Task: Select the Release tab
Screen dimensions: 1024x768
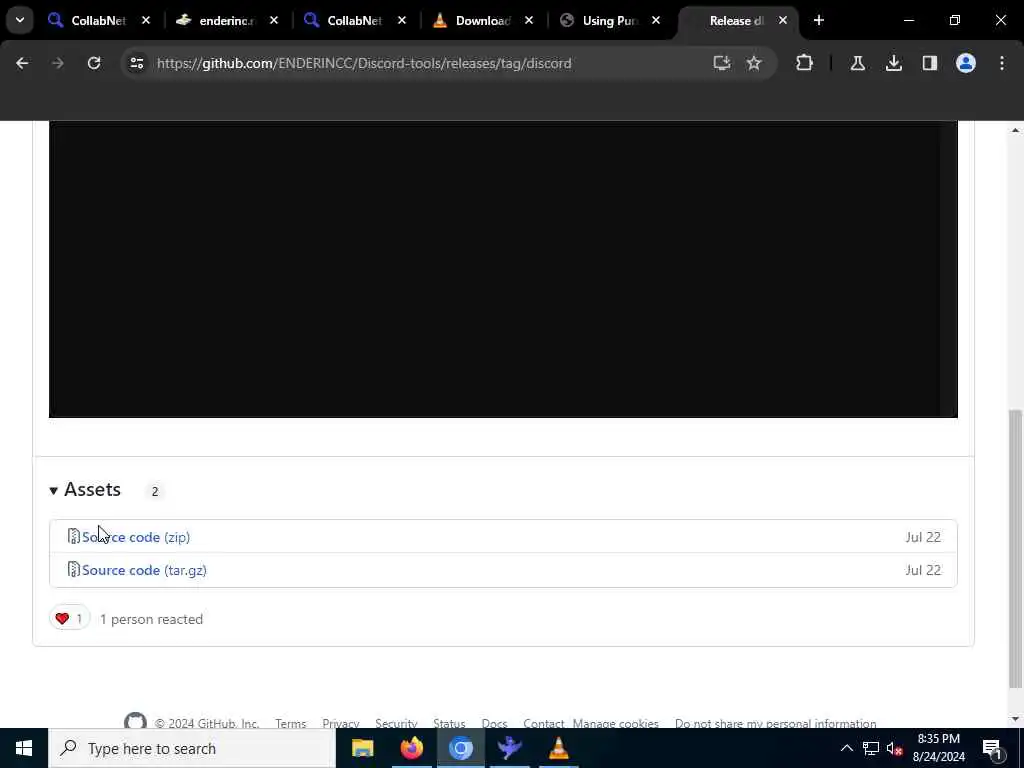Action: tap(735, 21)
